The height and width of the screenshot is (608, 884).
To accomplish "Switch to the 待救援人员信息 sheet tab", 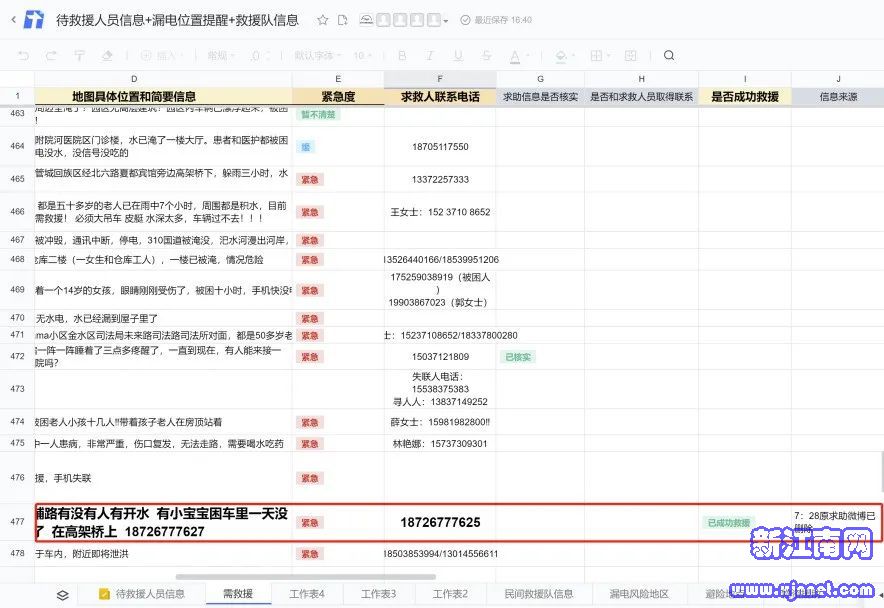I will pyautogui.click(x=142, y=594).
